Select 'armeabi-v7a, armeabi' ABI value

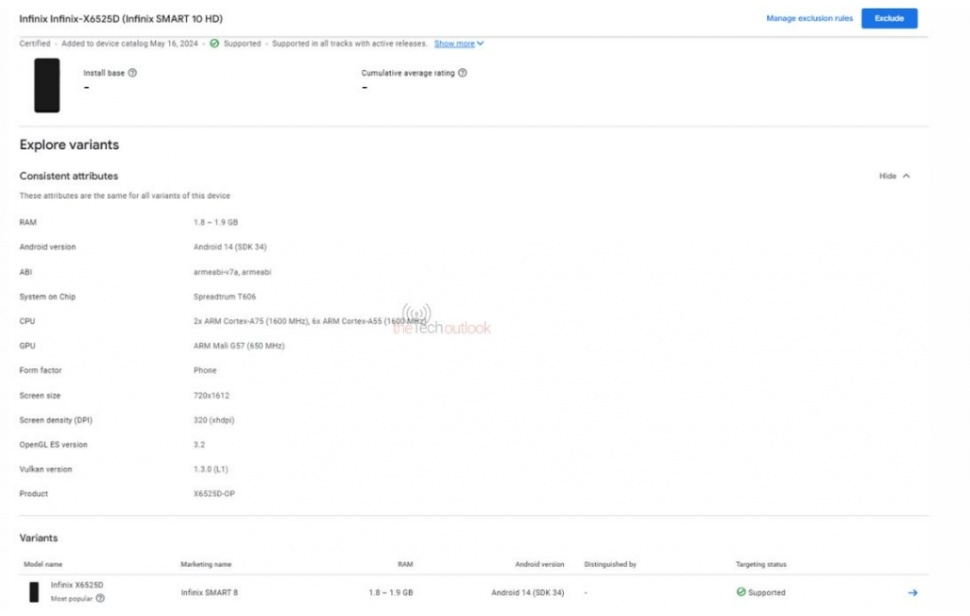pos(232,272)
